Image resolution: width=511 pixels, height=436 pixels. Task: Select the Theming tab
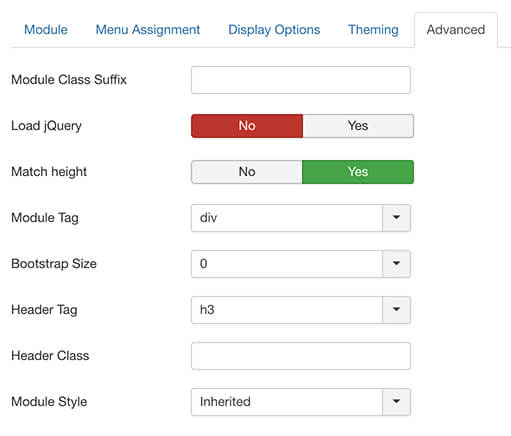coord(373,30)
